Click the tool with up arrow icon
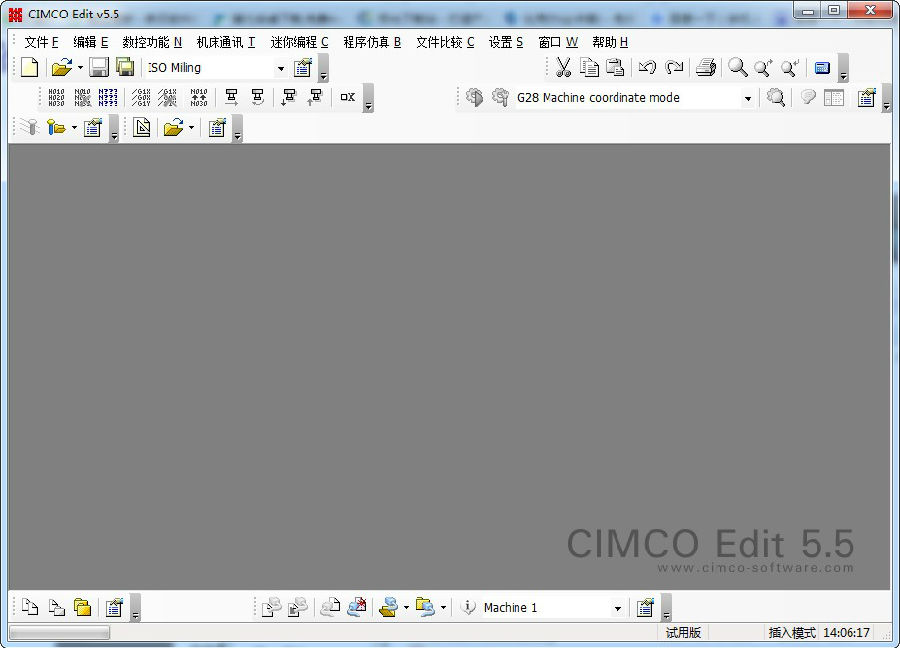 pyautogui.click(x=315, y=98)
